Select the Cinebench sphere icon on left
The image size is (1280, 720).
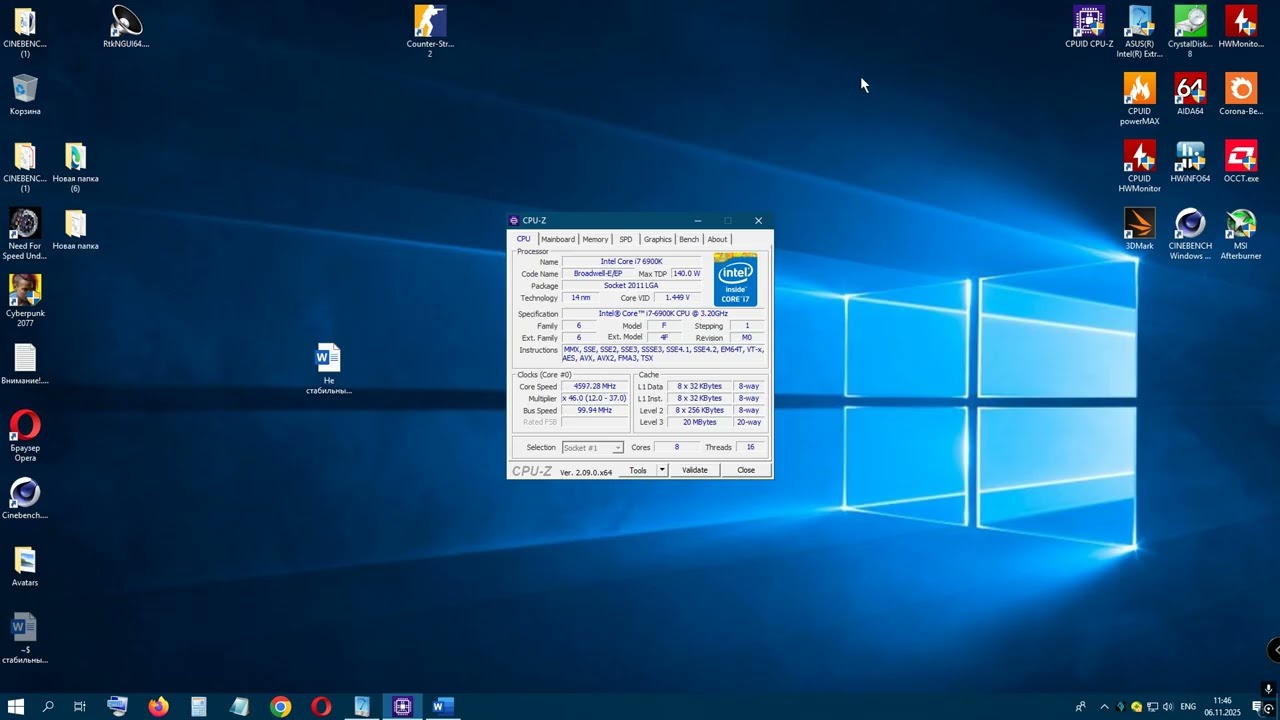25,498
